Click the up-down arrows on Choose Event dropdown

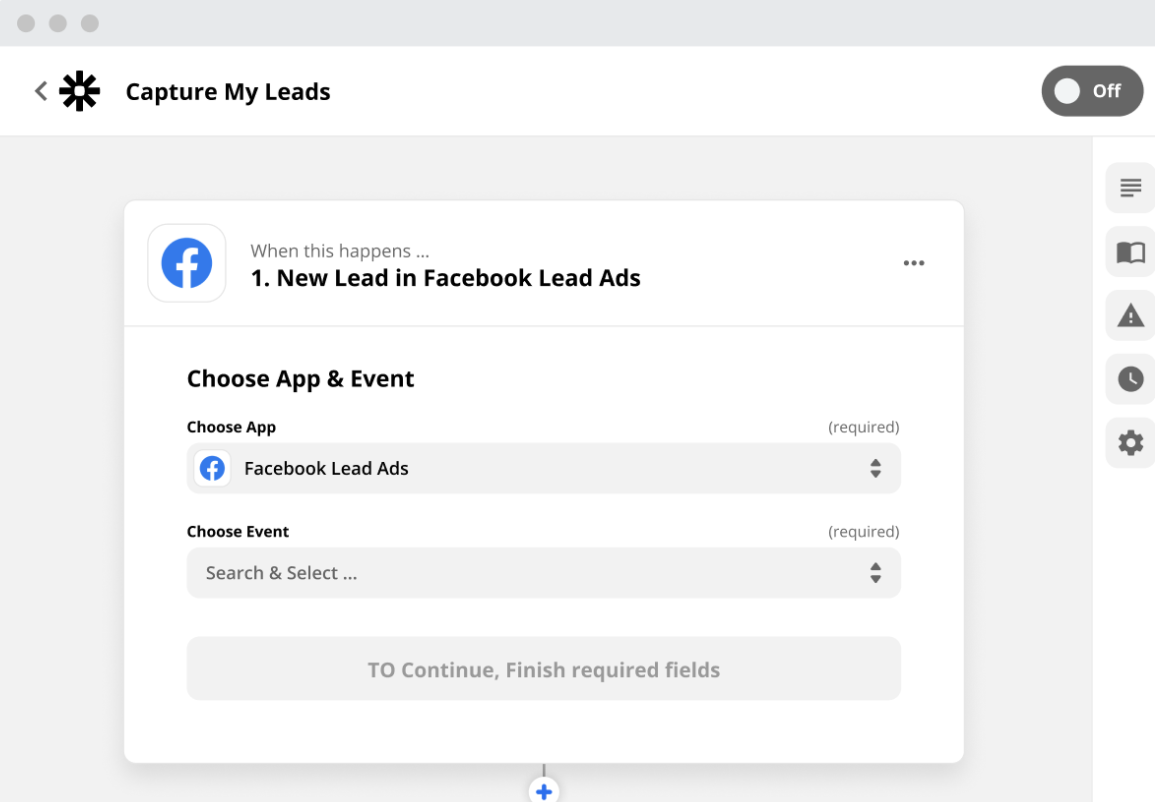point(875,573)
